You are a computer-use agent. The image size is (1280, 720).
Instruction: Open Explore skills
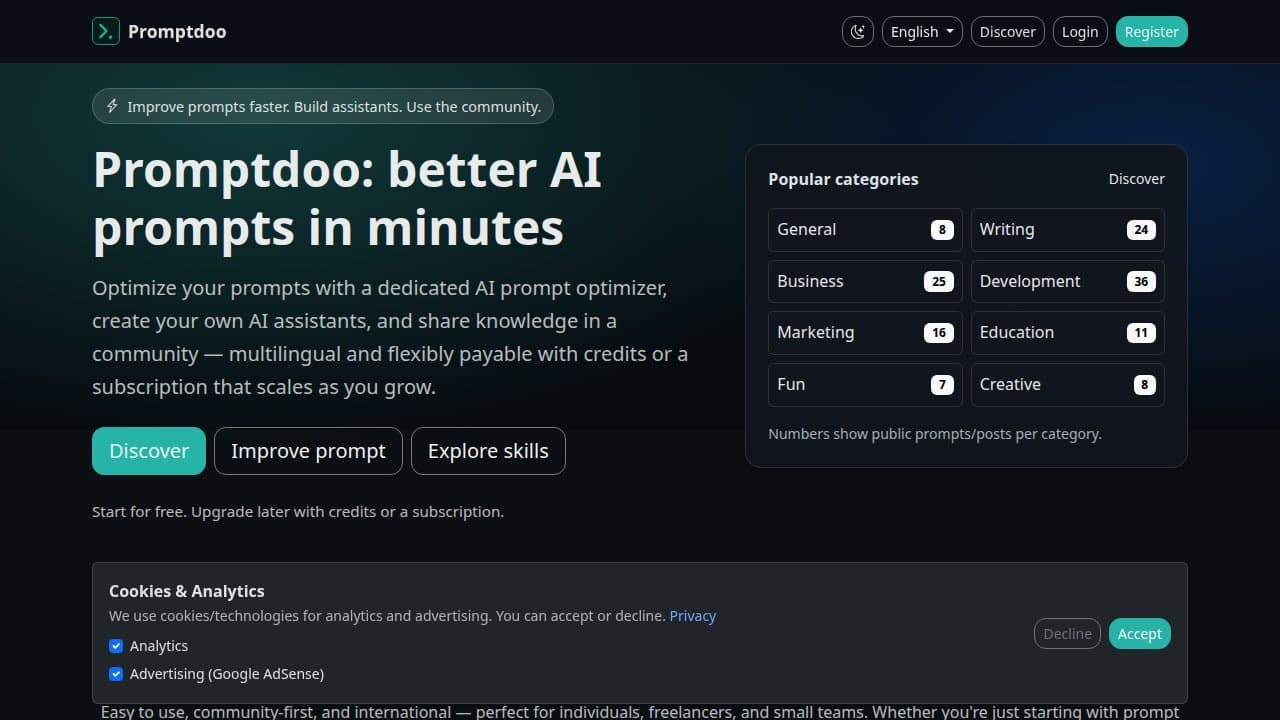488,451
